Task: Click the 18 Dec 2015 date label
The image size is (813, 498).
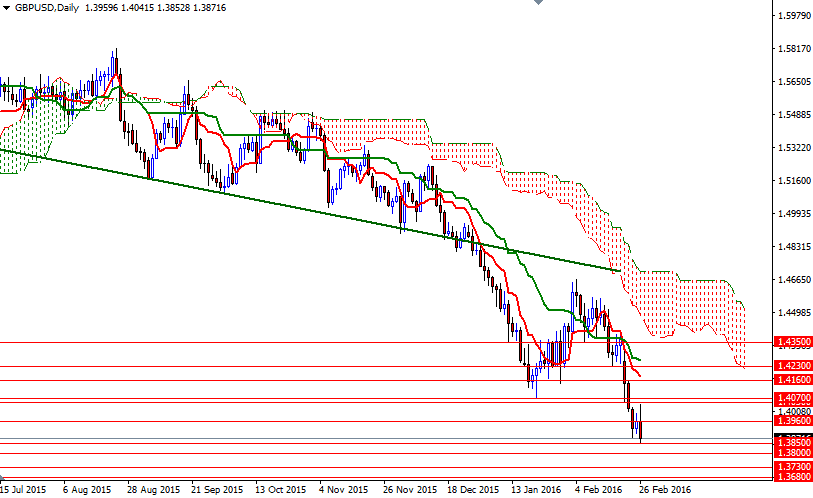Action: tap(473, 489)
